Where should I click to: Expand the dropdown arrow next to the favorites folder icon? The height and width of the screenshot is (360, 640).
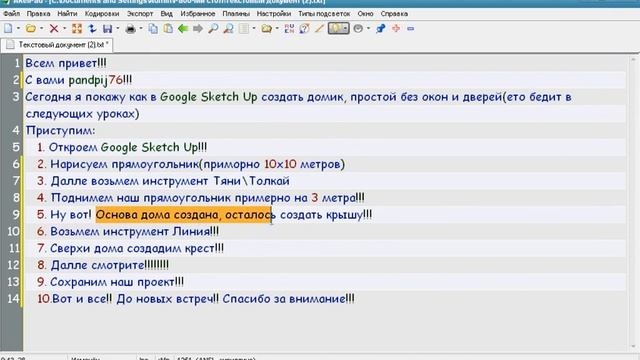pos(277,29)
